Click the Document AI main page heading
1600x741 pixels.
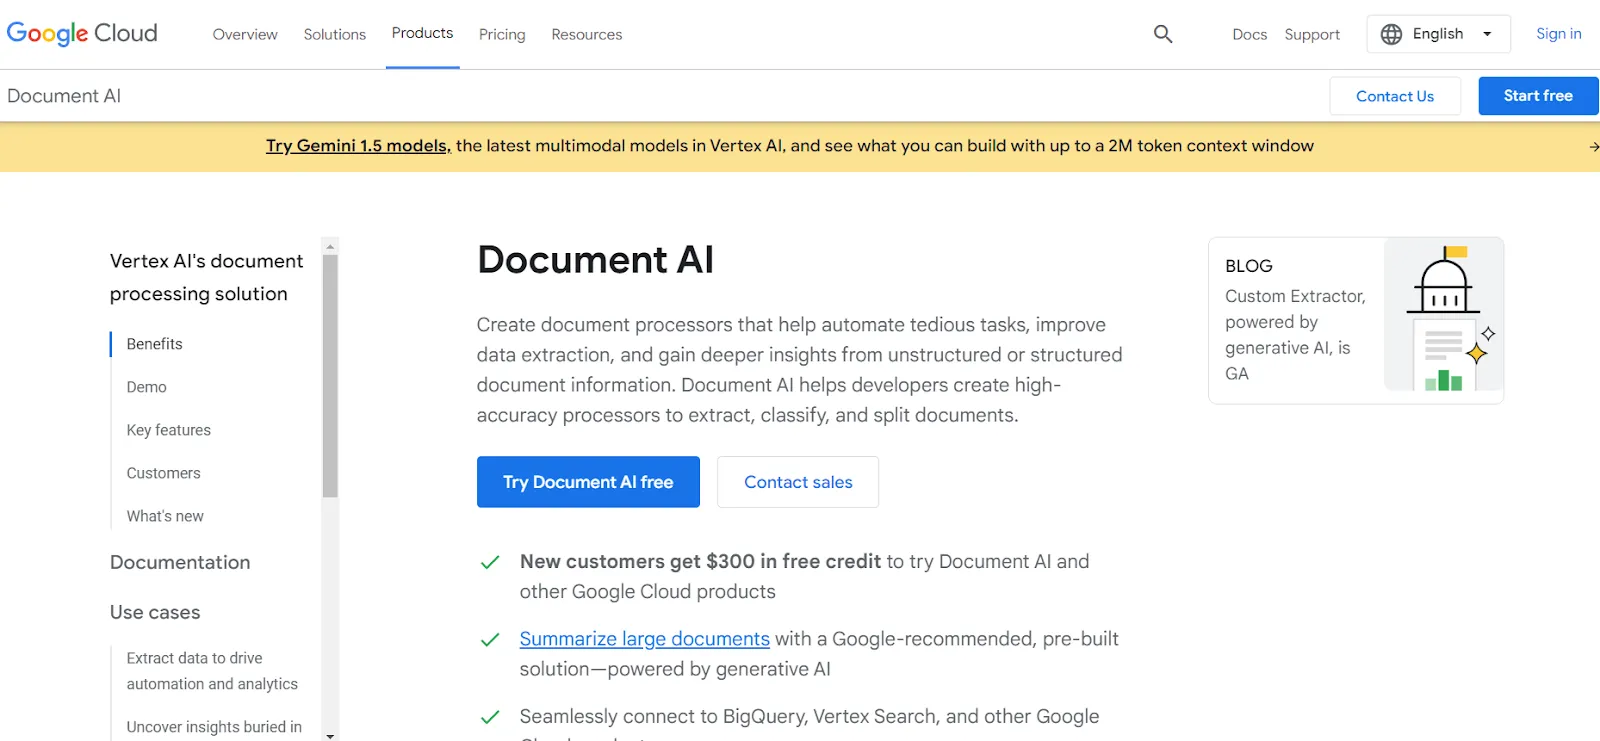click(595, 260)
